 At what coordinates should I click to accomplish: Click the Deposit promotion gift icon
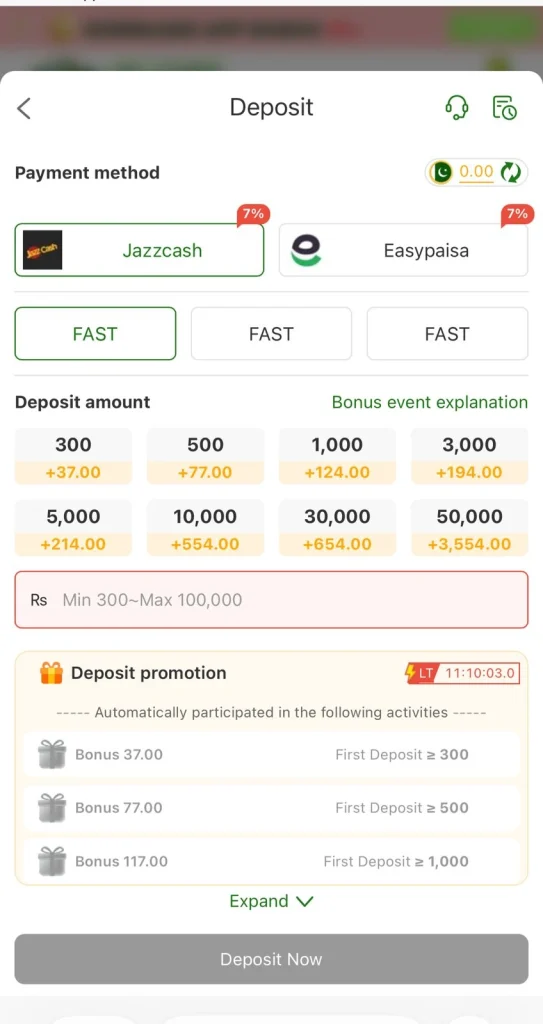pyautogui.click(x=51, y=673)
